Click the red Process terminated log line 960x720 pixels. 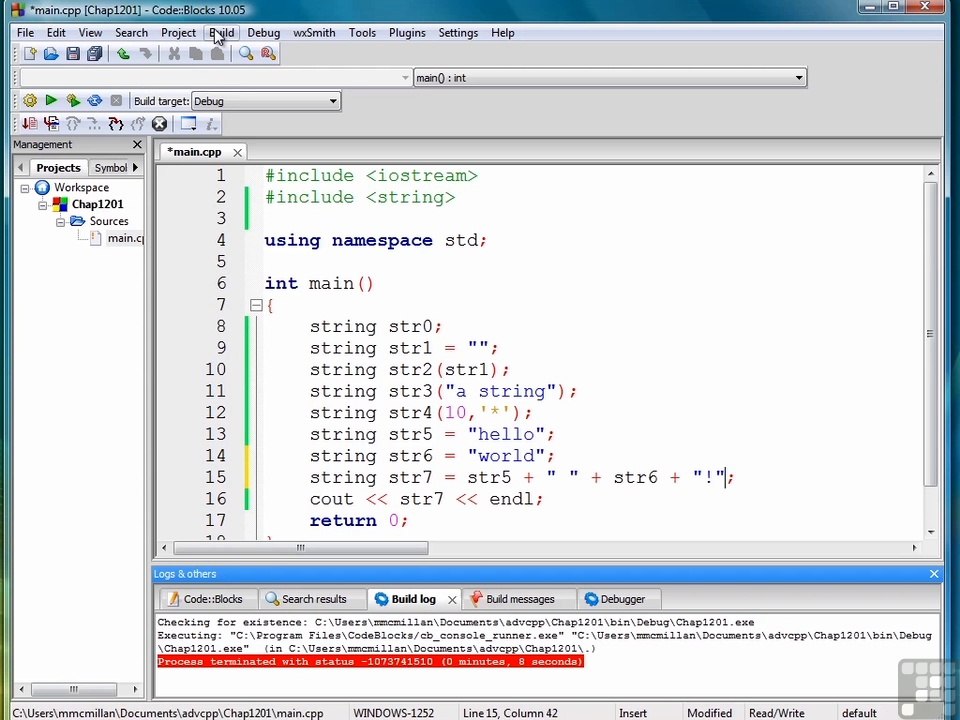tap(370, 662)
